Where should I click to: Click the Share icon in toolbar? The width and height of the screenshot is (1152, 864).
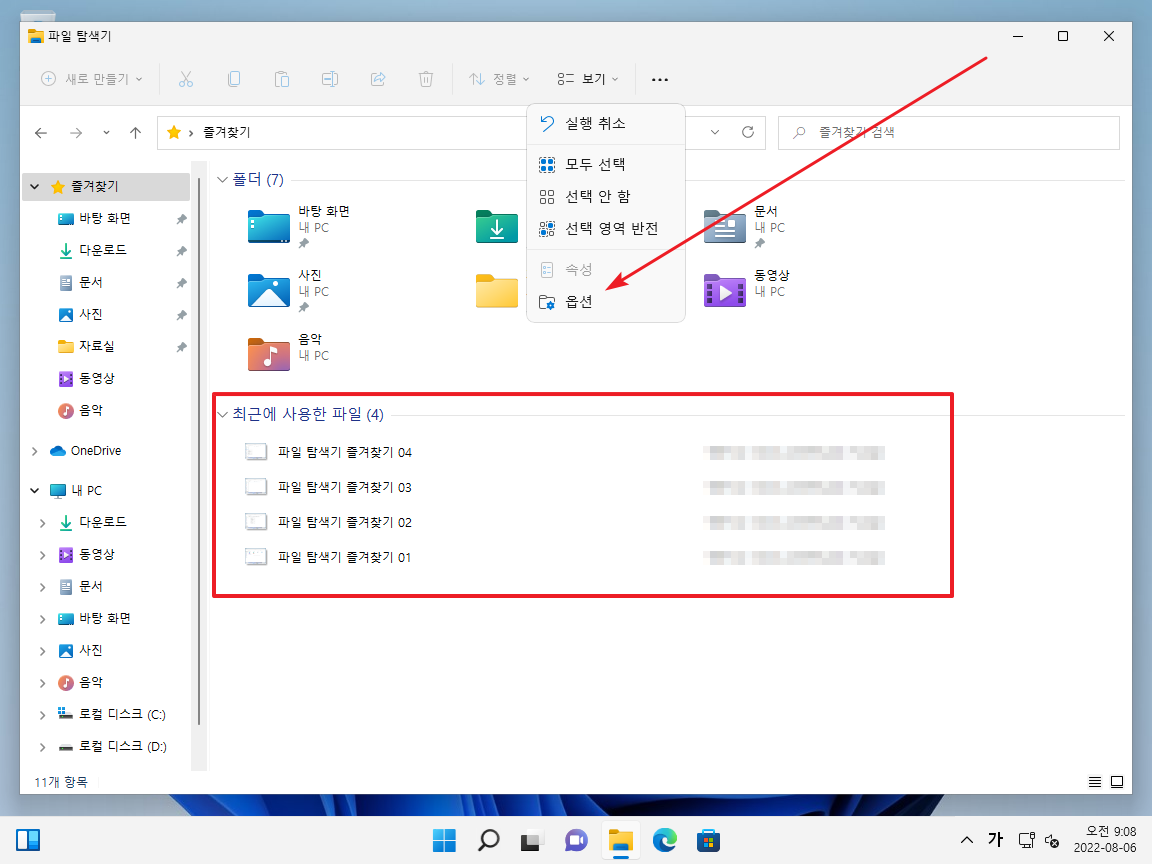pyautogui.click(x=378, y=79)
